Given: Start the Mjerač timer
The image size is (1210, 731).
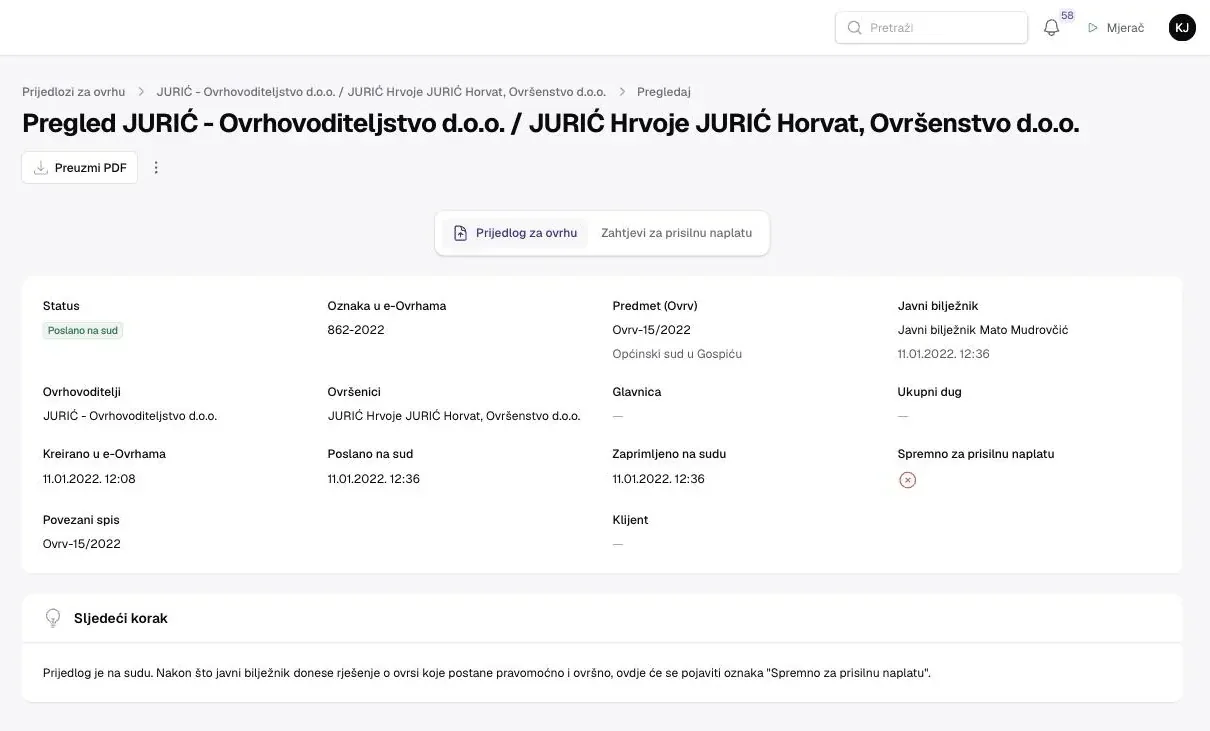Looking at the screenshot, I should coord(1116,28).
